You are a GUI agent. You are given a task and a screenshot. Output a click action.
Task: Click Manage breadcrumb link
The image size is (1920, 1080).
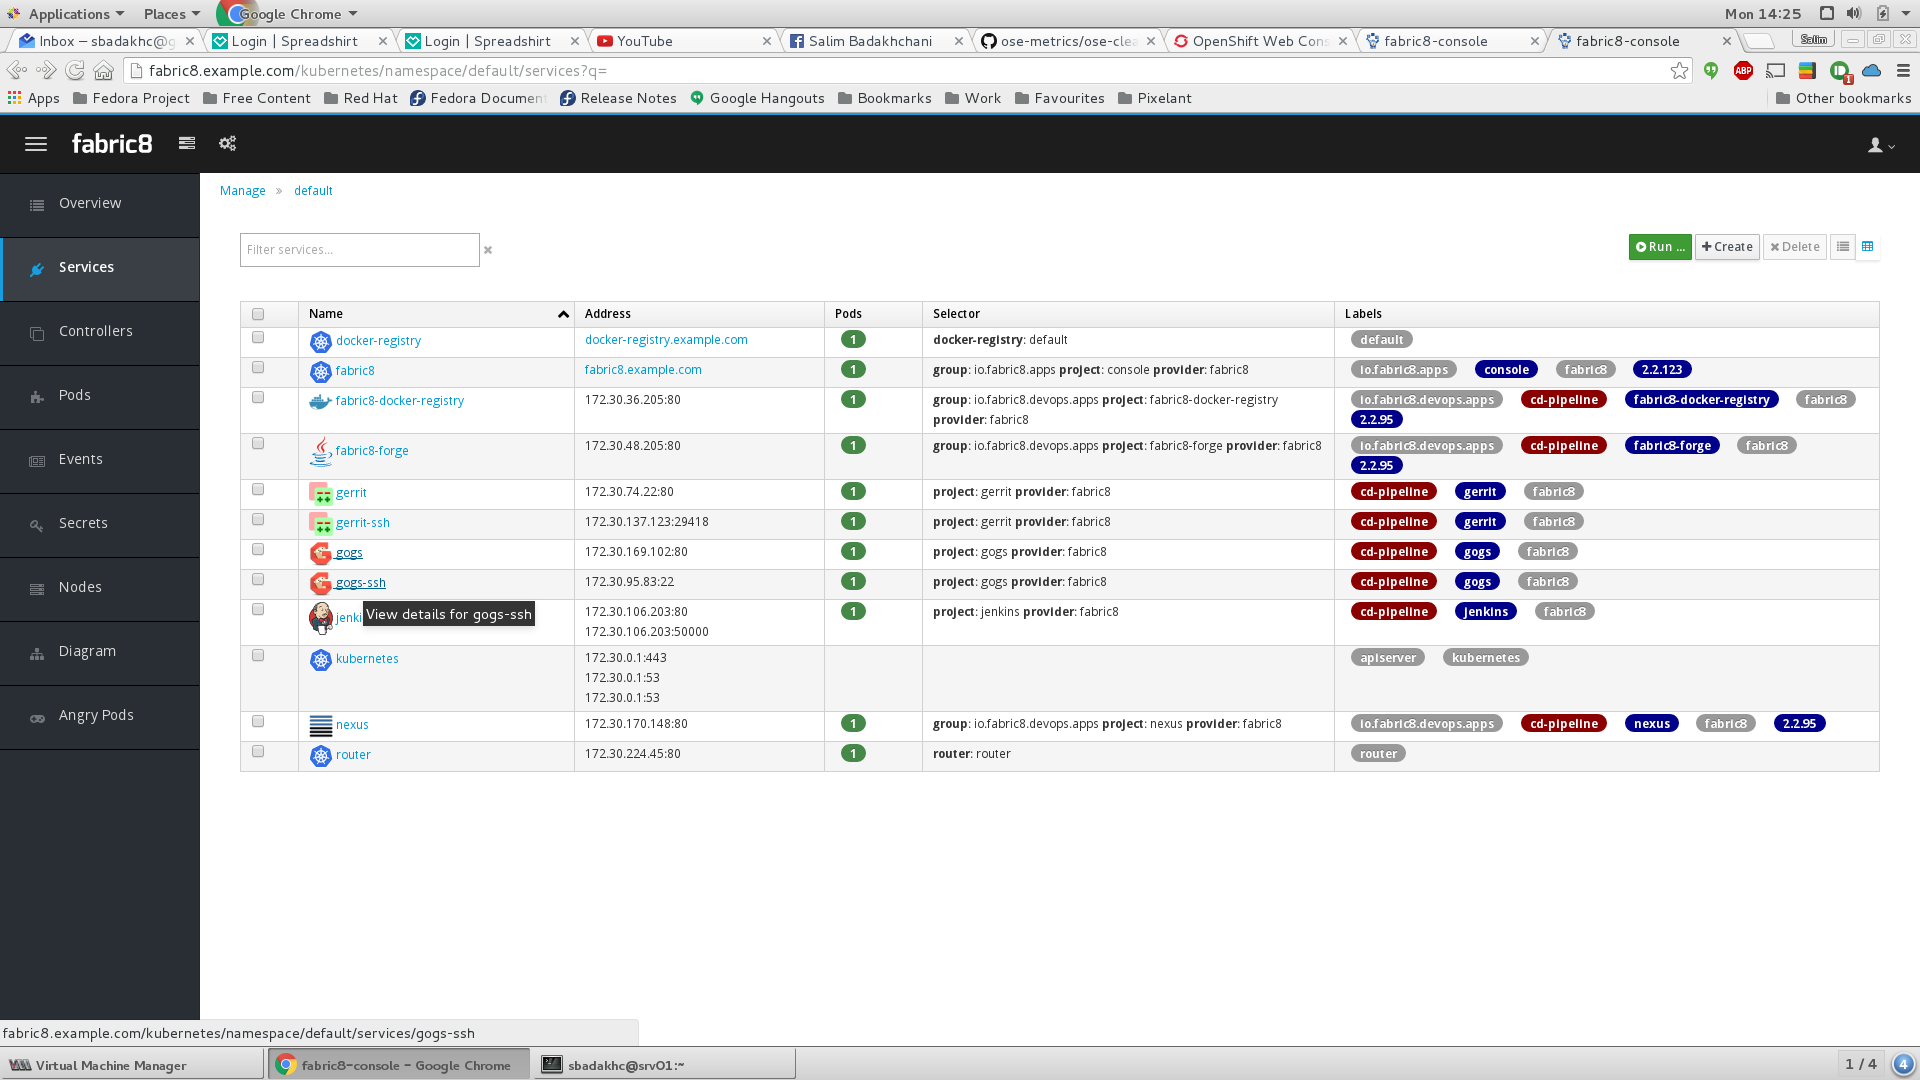click(x=243, y=191)
